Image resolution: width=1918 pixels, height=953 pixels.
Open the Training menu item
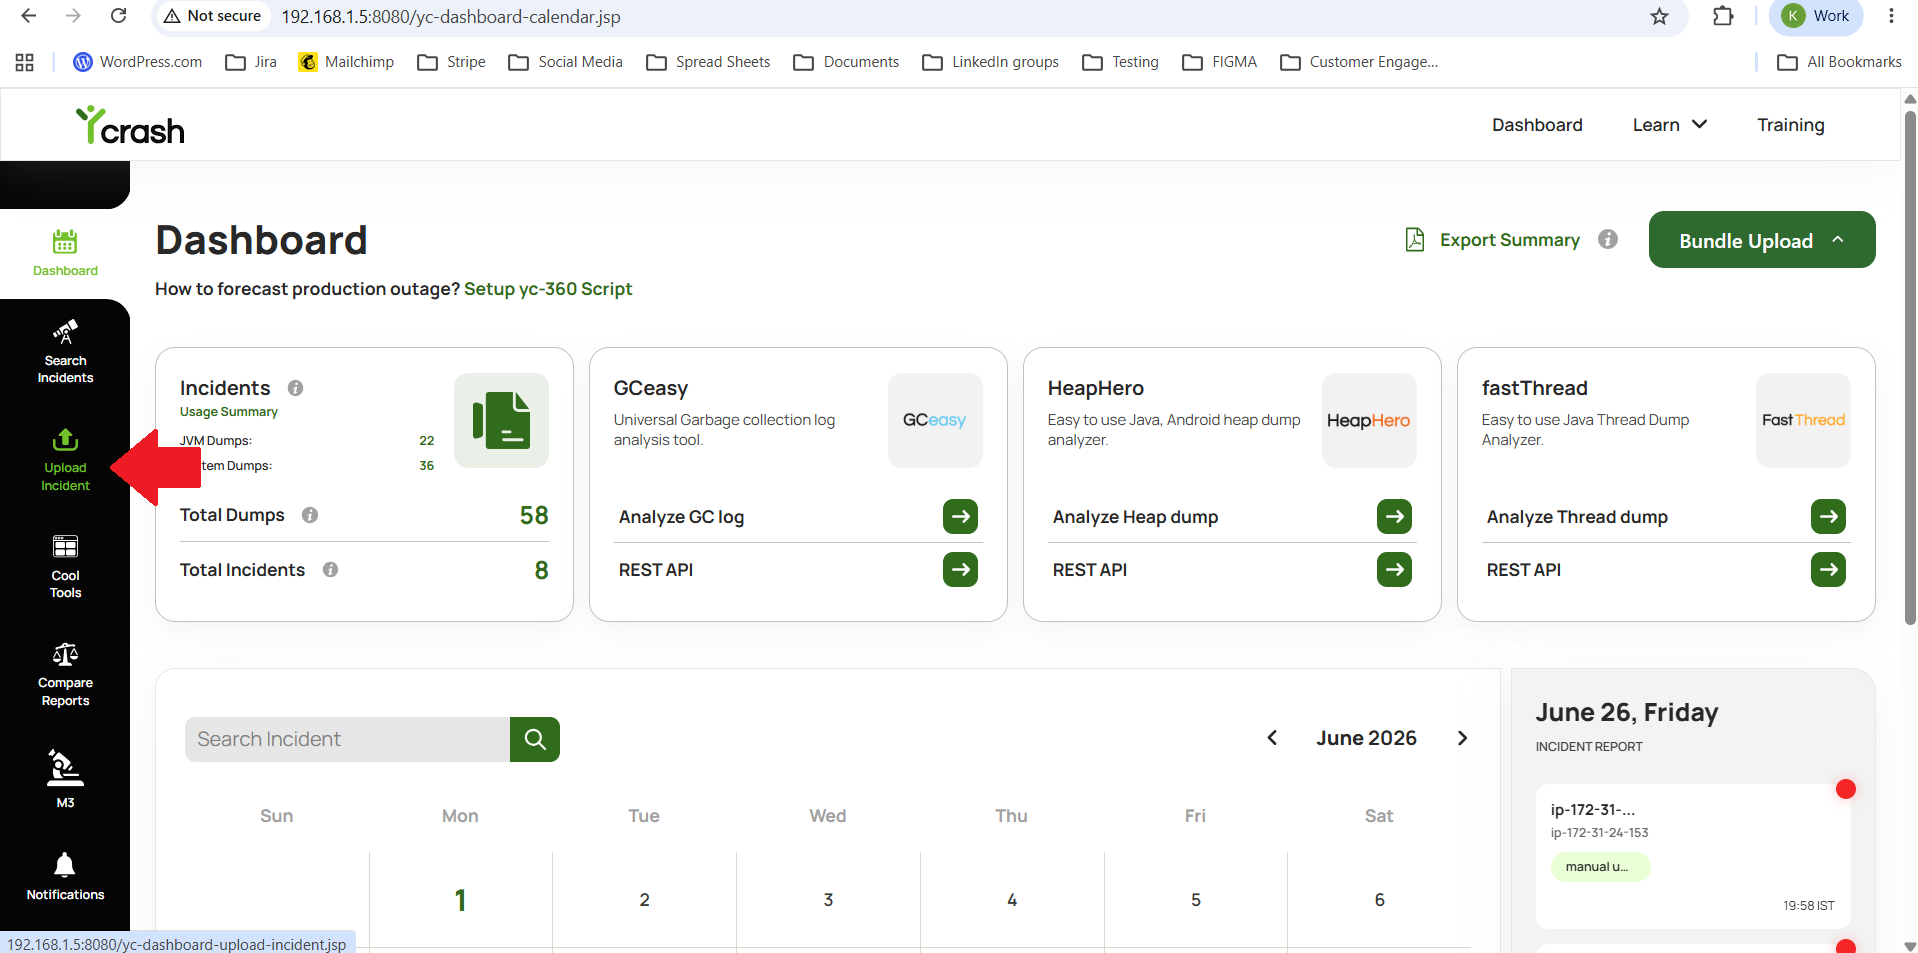(x=1791, y=125)
